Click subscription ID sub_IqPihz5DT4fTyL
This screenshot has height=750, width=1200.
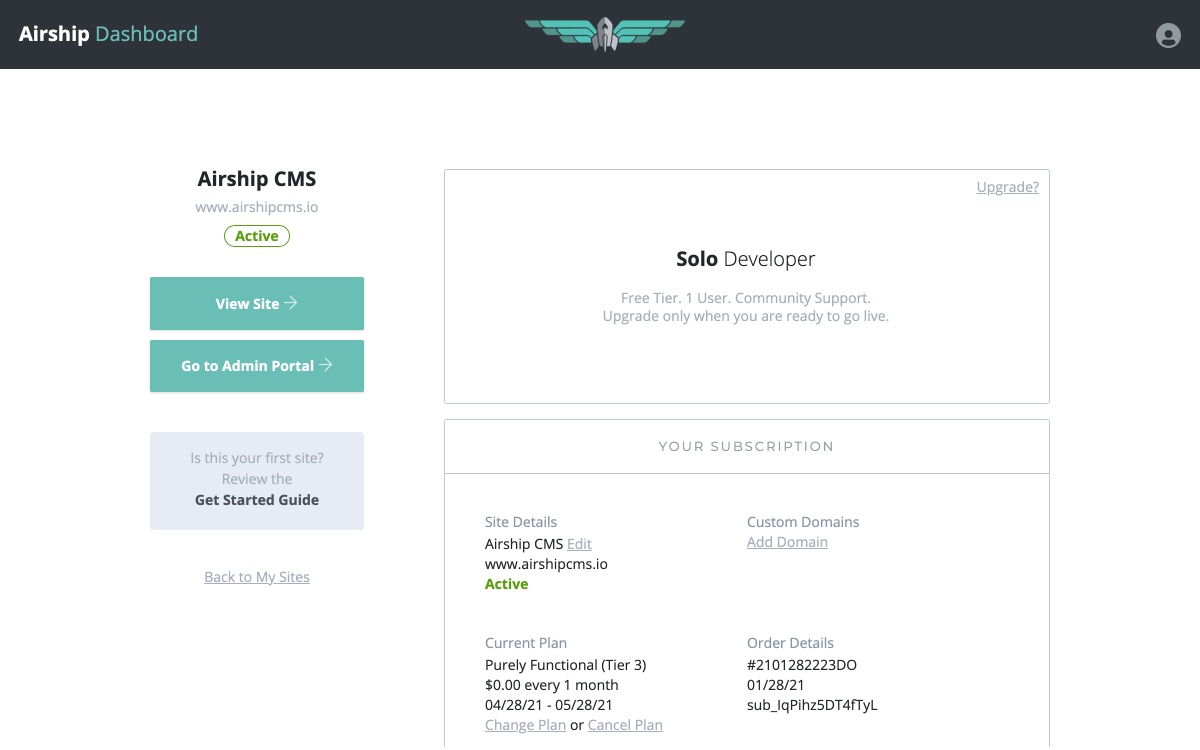[x=812, y=705]
